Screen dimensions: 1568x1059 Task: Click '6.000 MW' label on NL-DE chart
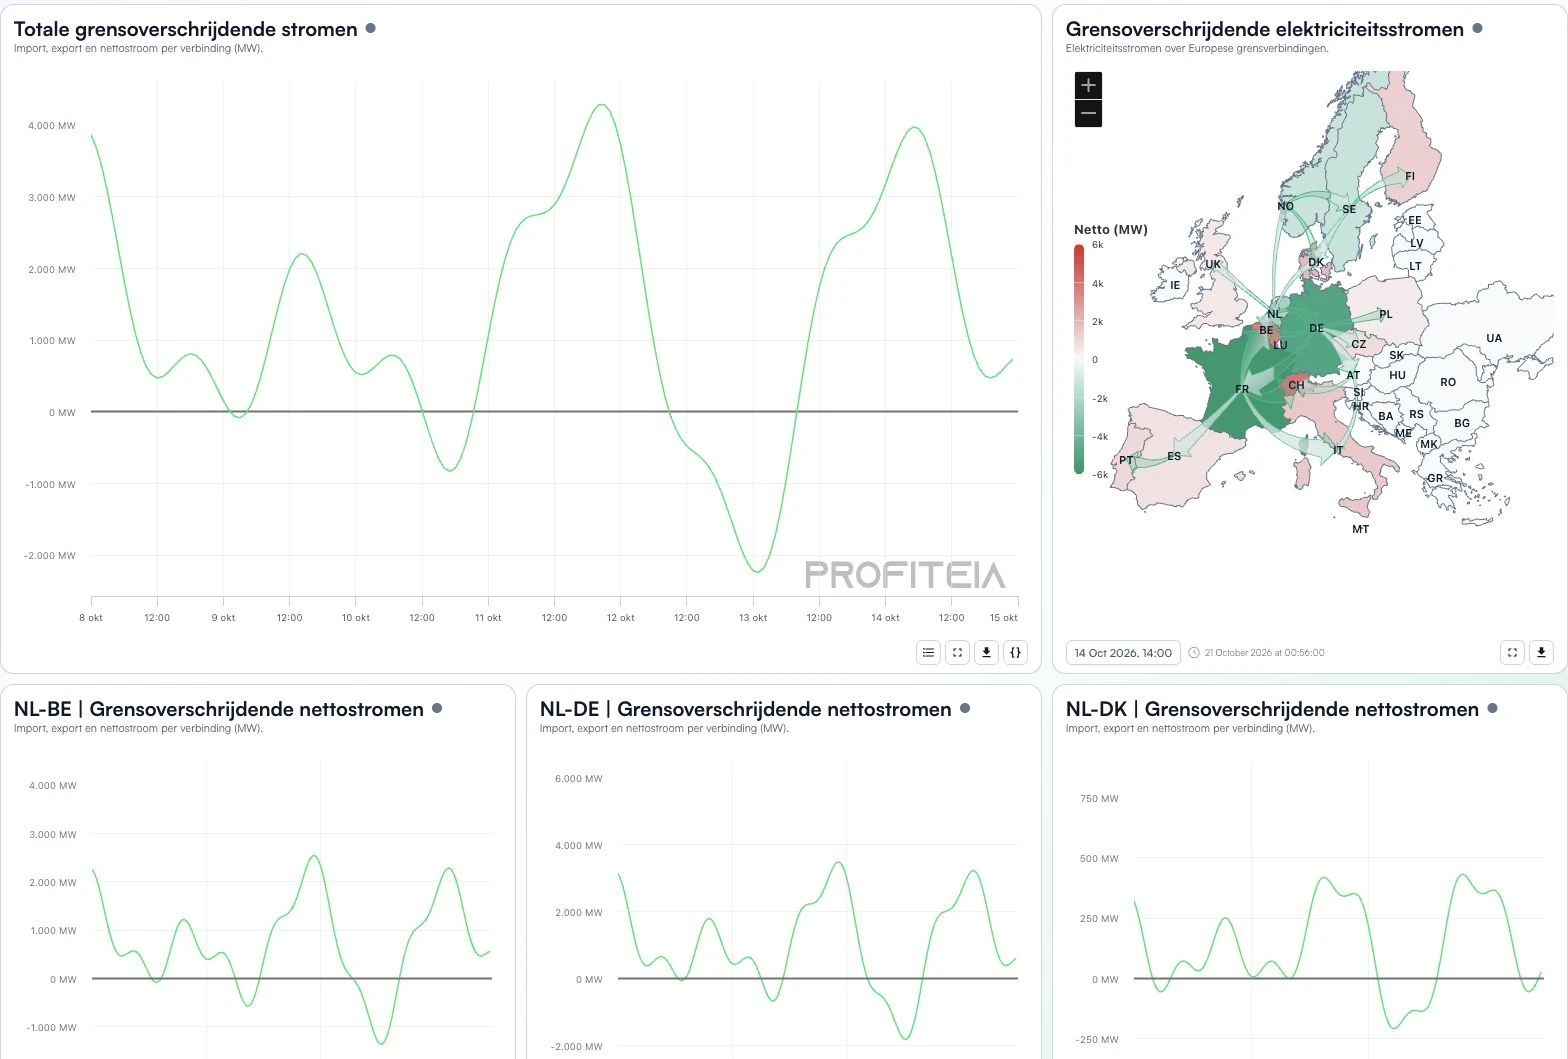click(579, 779)
